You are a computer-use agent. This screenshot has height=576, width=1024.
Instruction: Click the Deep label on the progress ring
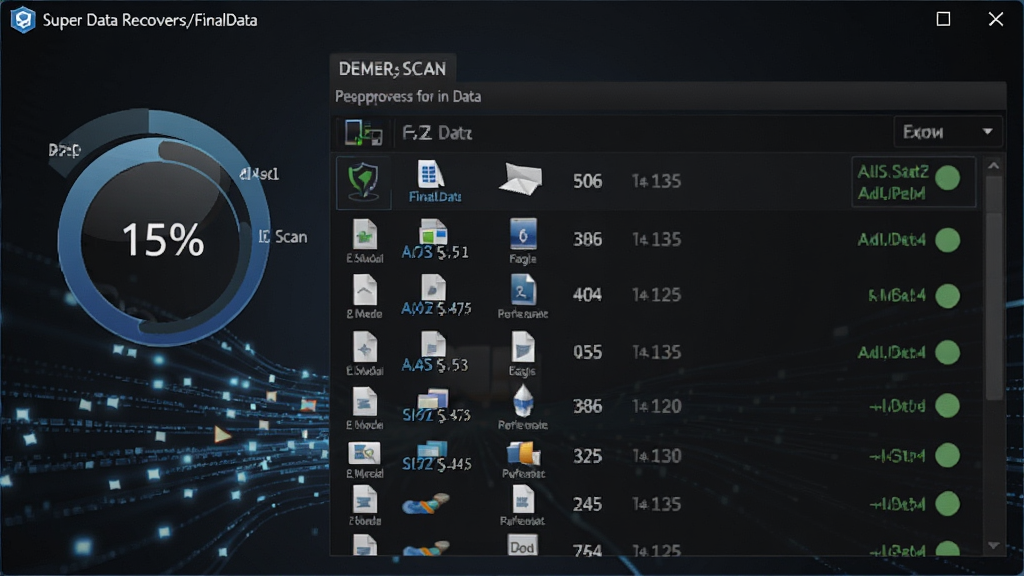(x=65, y=150)
